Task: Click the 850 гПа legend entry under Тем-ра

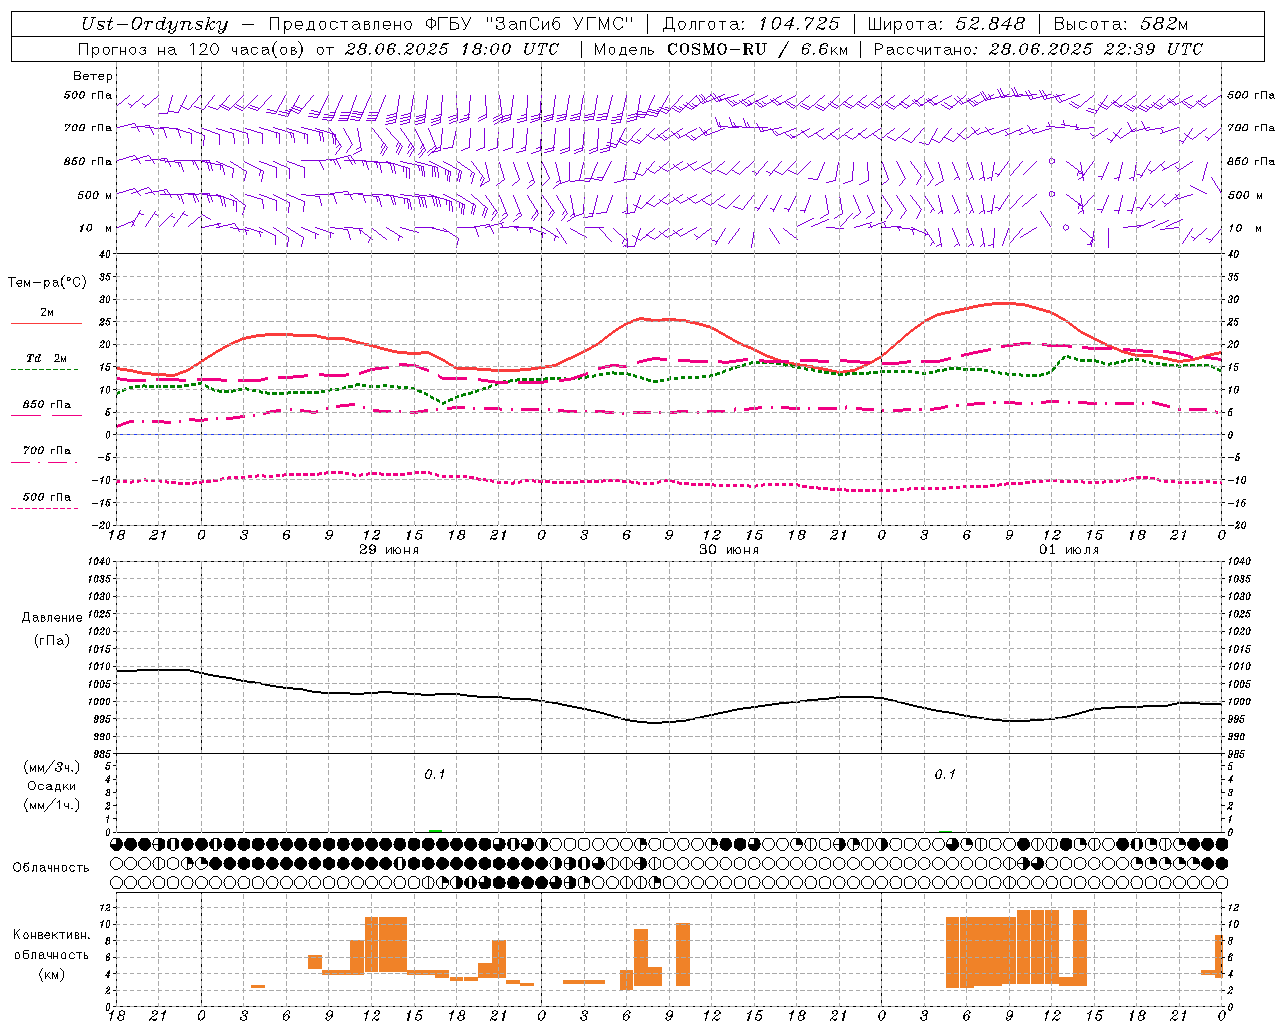Action: (x=47, y=405)
